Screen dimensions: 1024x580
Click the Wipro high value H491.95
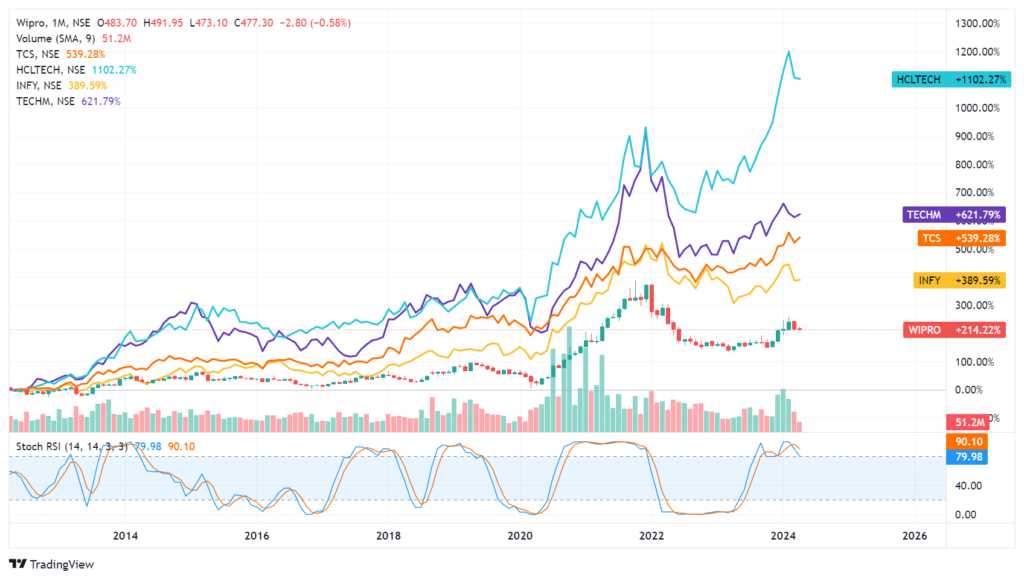coord(163,23)
